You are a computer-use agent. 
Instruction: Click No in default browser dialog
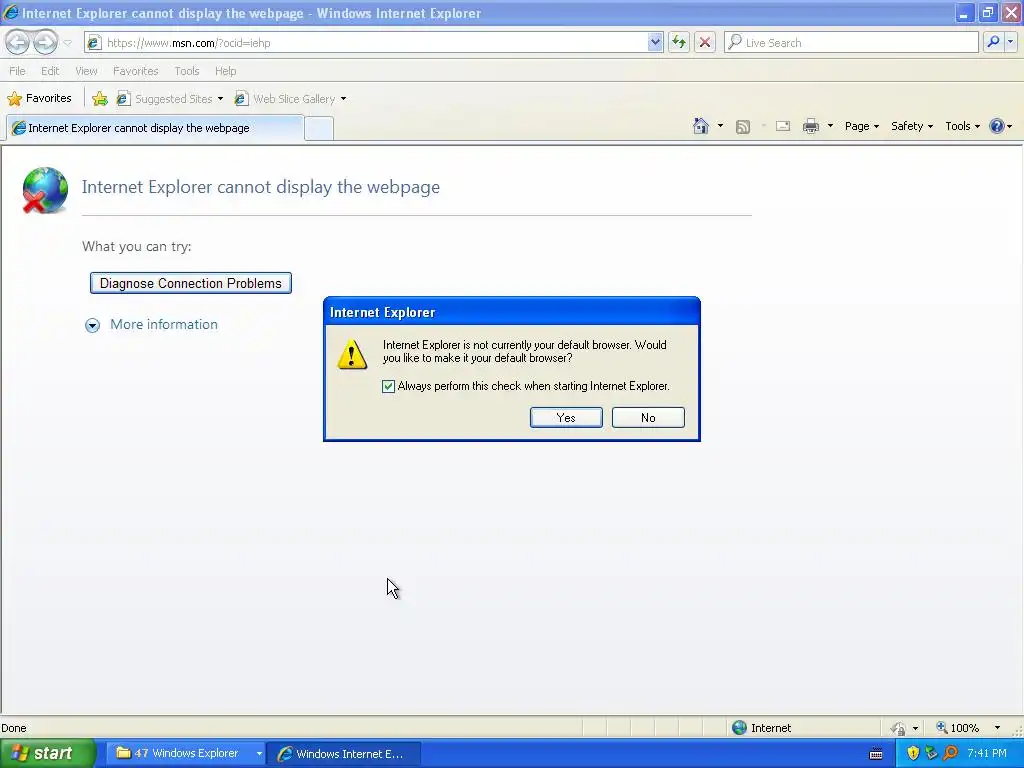[x=648, y=418]
